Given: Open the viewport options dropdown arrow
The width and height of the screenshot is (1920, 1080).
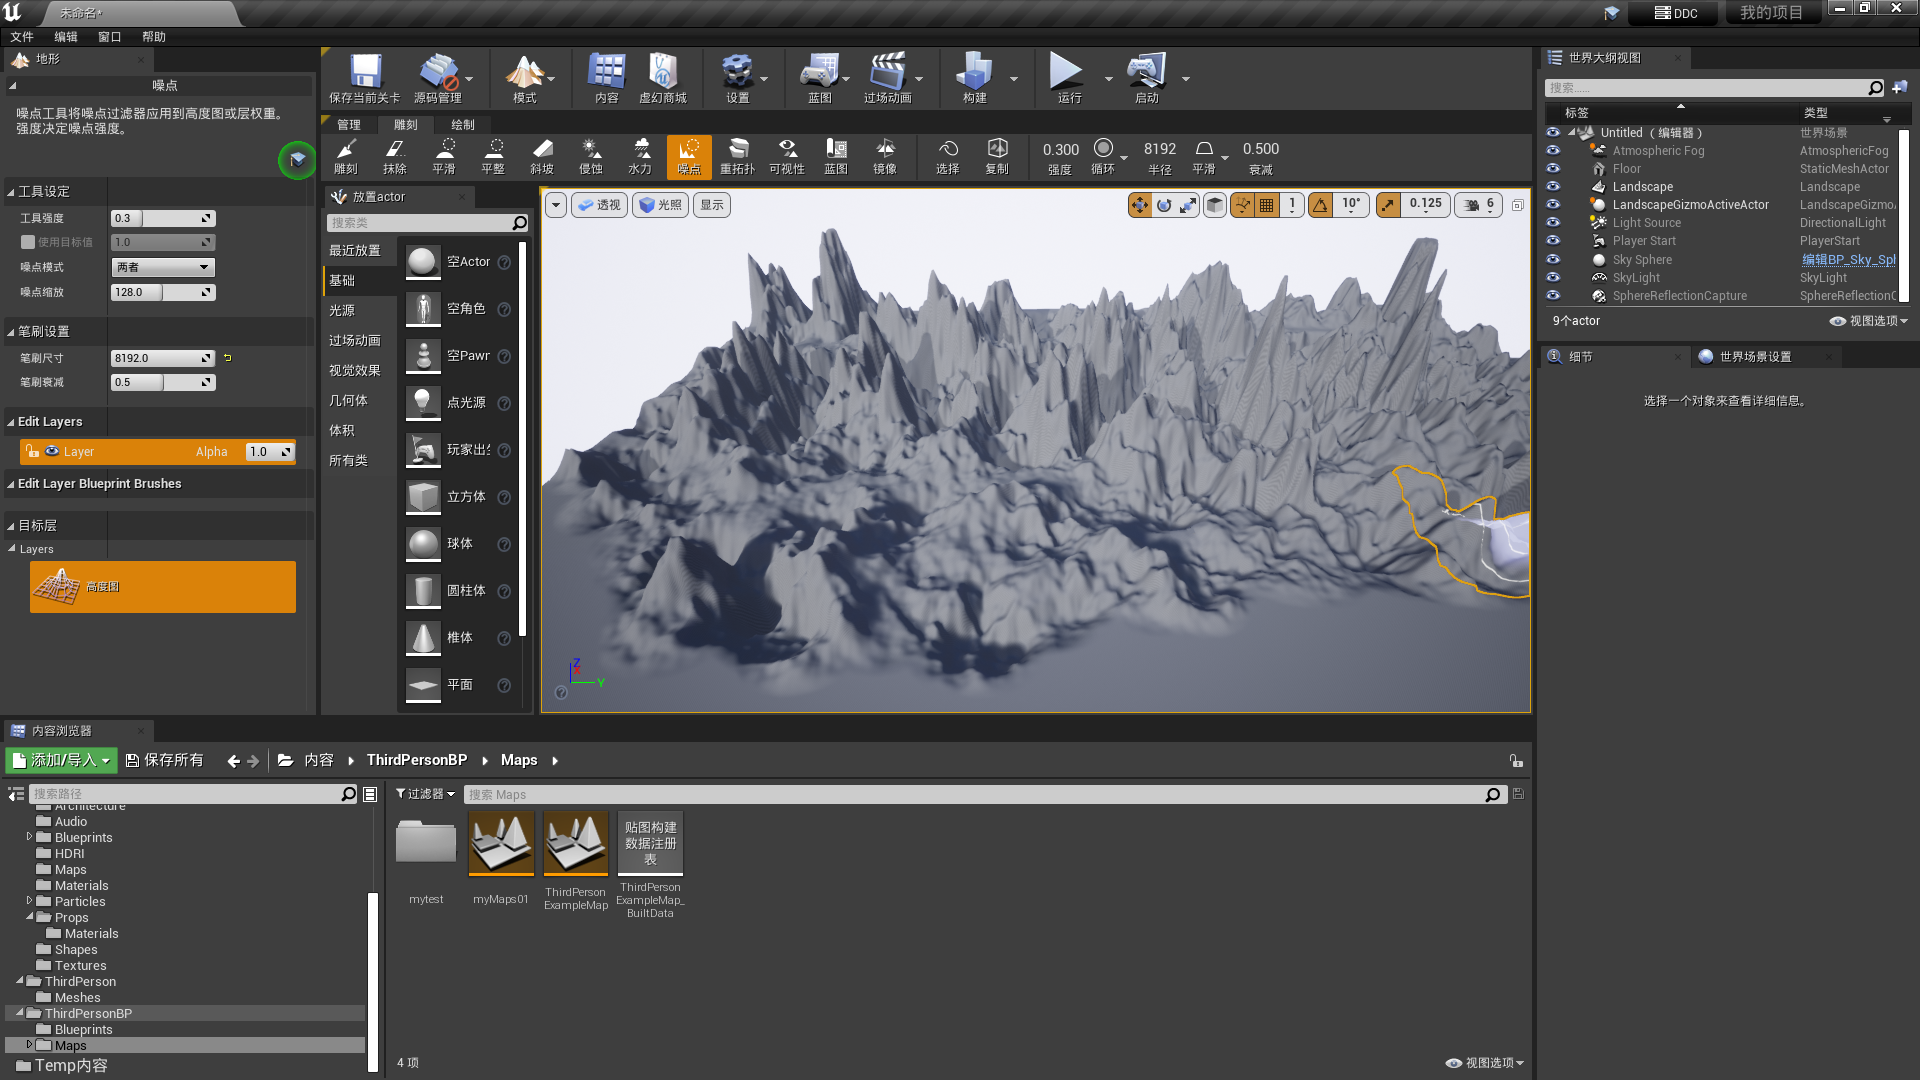Looking at the screenshot, I should point(556,205).
